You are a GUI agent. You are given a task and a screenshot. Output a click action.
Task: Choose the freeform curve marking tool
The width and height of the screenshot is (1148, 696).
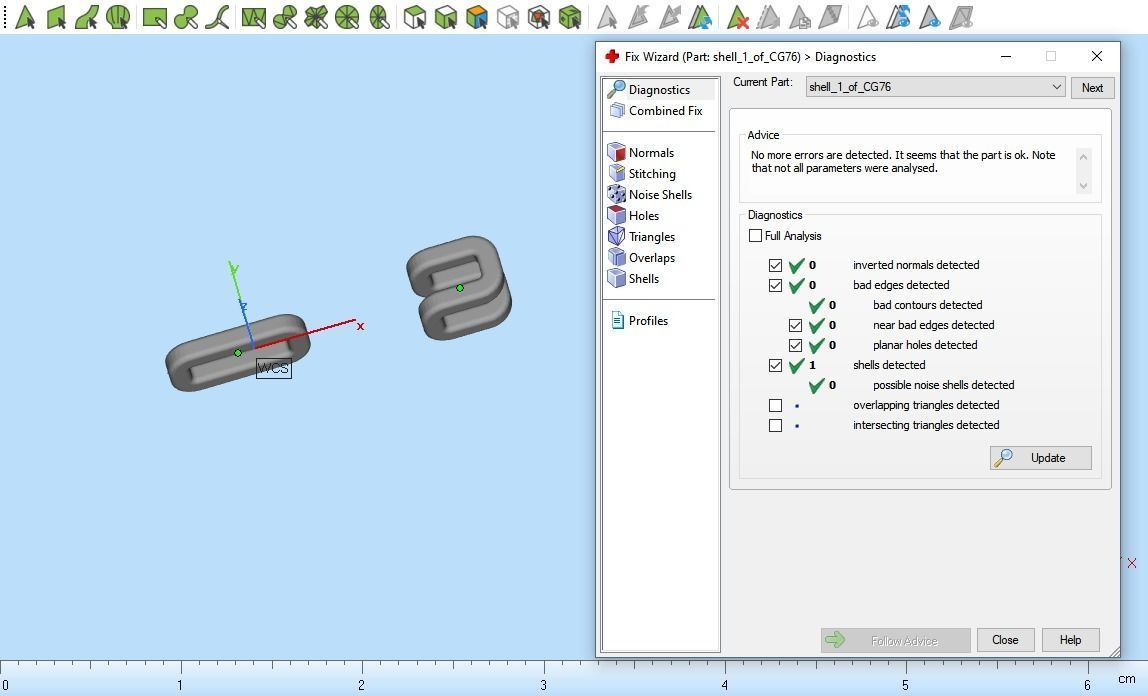point(217,17)
